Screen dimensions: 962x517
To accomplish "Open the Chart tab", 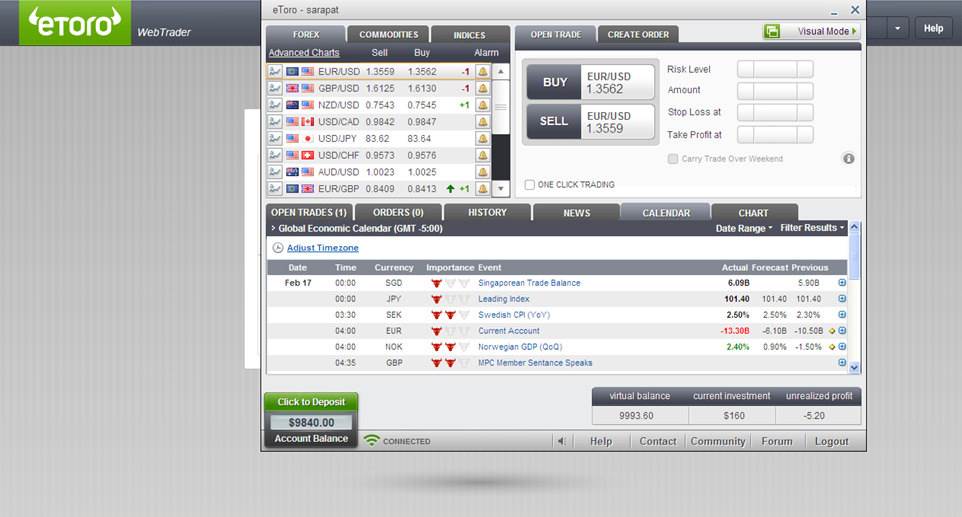I will [x=753, y=213].
